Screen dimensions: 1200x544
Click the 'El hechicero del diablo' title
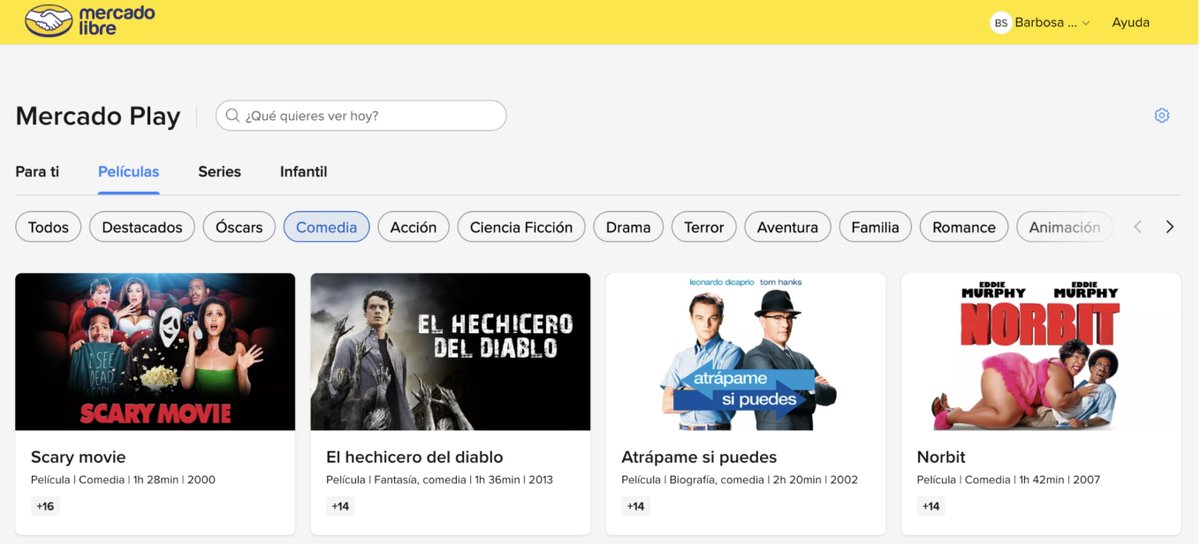point(414,457)
